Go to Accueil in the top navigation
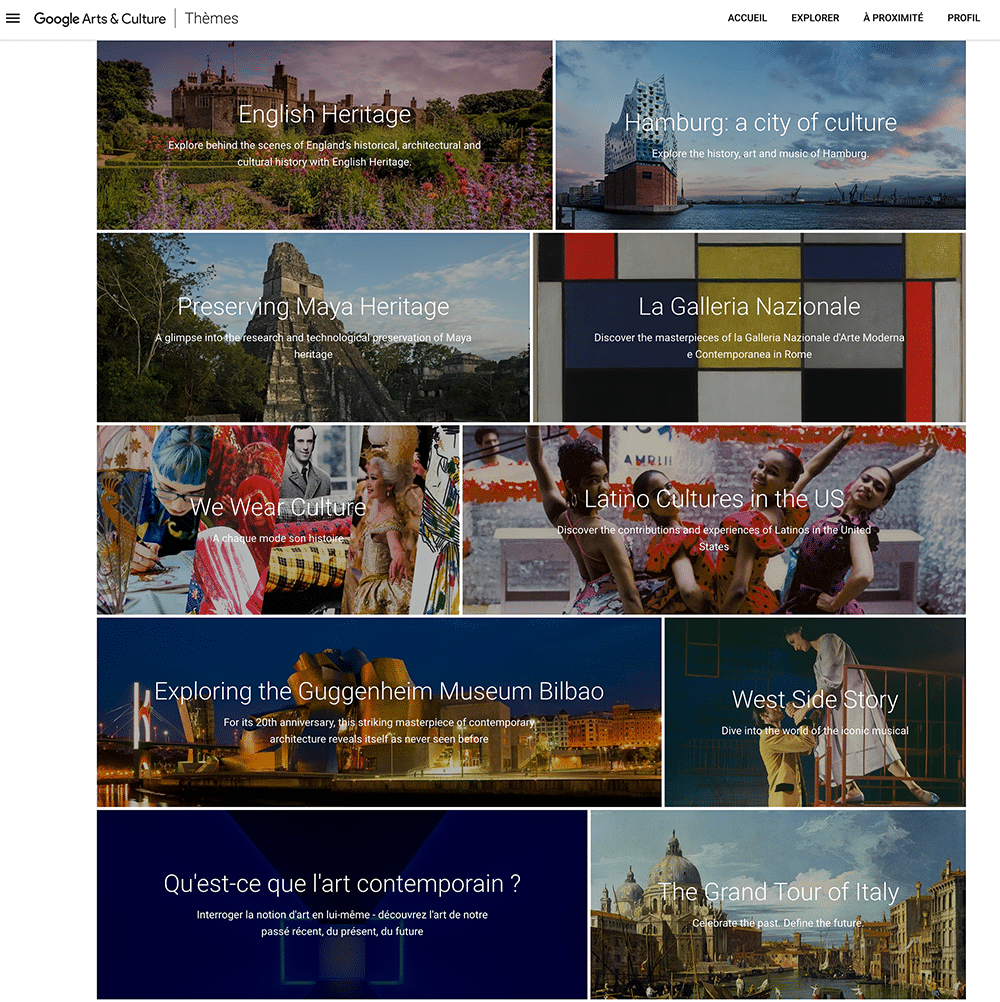 (x=747, y=18)
